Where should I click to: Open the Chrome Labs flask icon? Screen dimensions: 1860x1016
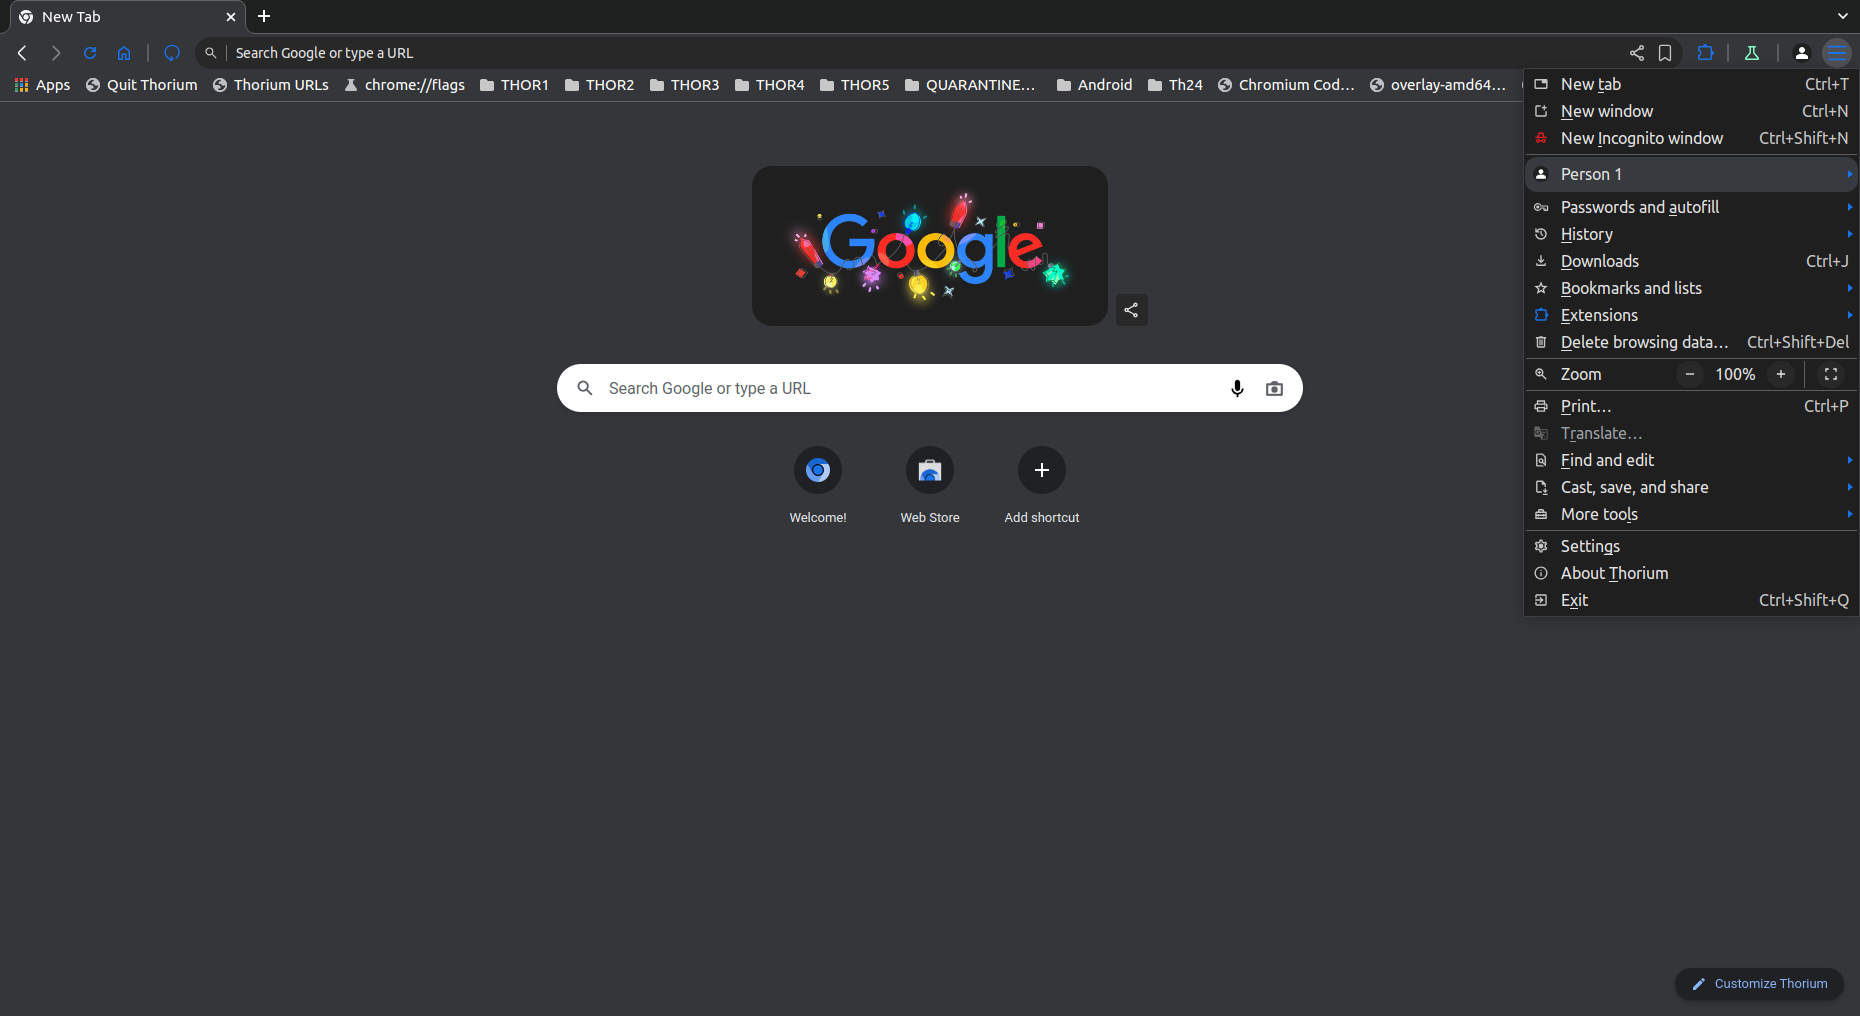point(1752,53)
